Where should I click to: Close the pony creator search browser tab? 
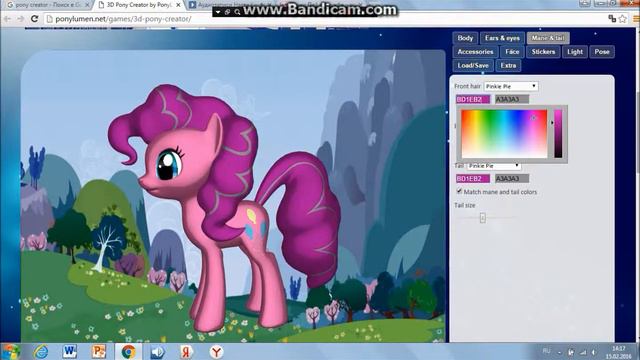click(87, 5)
